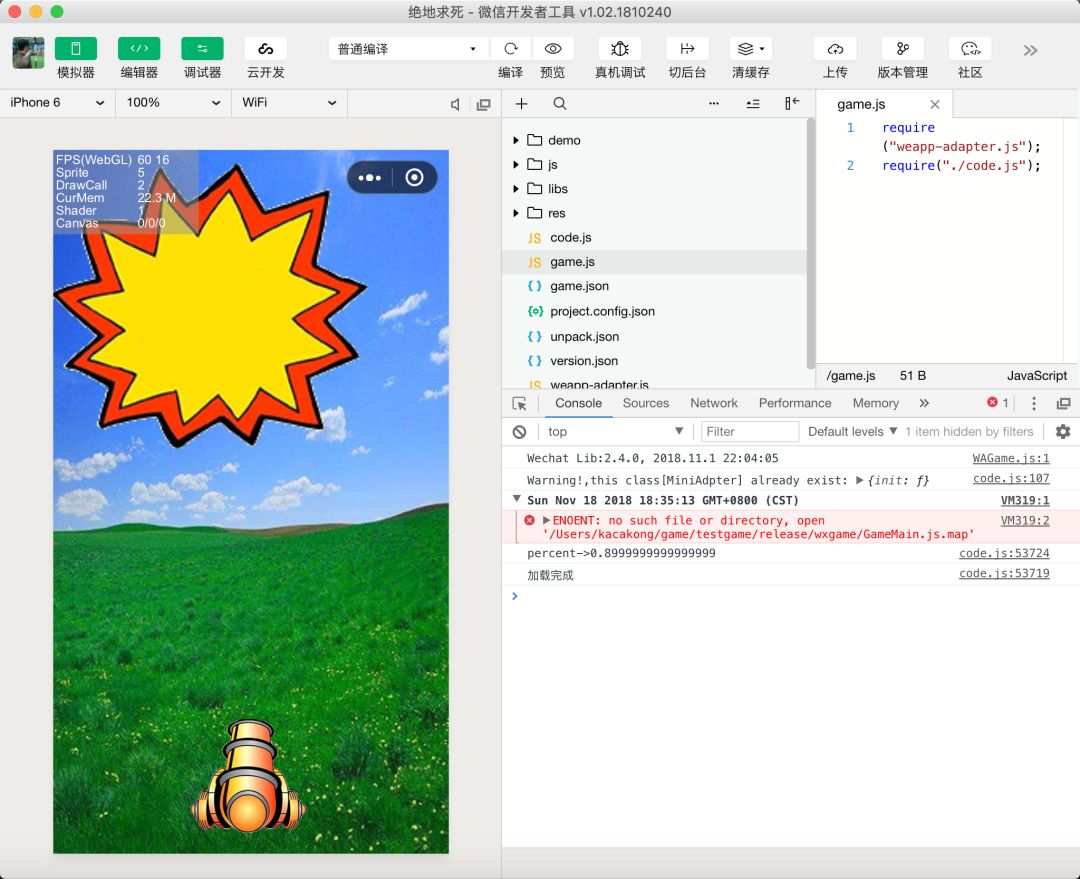Select project.config.json in file tree
Image resolution: width=1080 pixels, height=879 pixels.
click(x=602, y=311)
